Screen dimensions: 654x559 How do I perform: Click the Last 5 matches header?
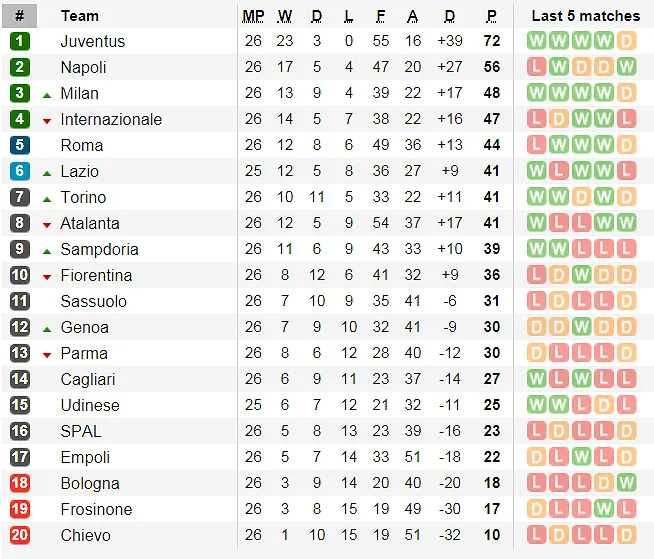[x=585, y=15]
